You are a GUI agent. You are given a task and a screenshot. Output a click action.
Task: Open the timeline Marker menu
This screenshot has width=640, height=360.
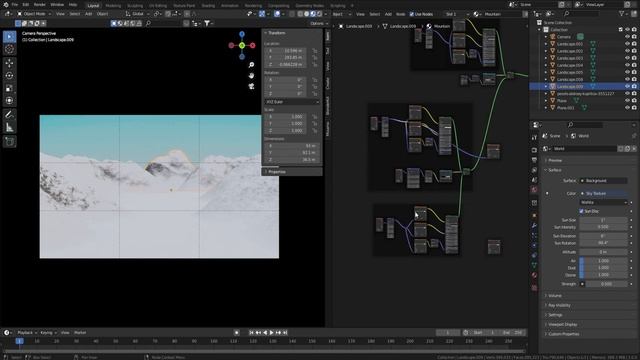tap(80, 333)
